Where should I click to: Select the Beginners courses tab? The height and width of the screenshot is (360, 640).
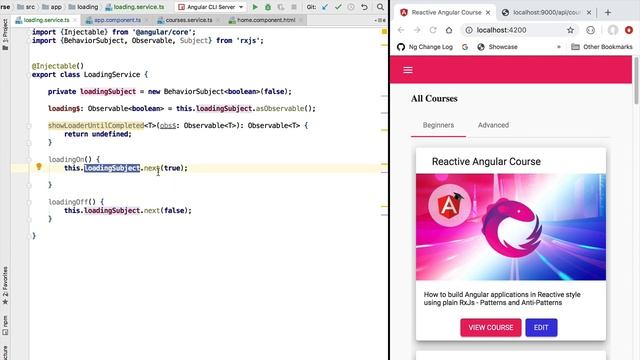click(438, 125)
